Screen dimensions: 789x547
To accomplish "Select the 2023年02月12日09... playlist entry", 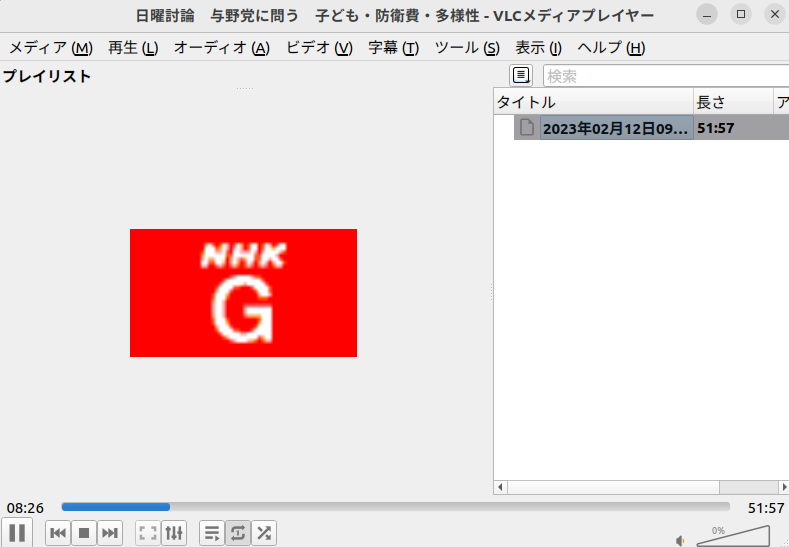I will pyautogui.click(x=615, y=128).
